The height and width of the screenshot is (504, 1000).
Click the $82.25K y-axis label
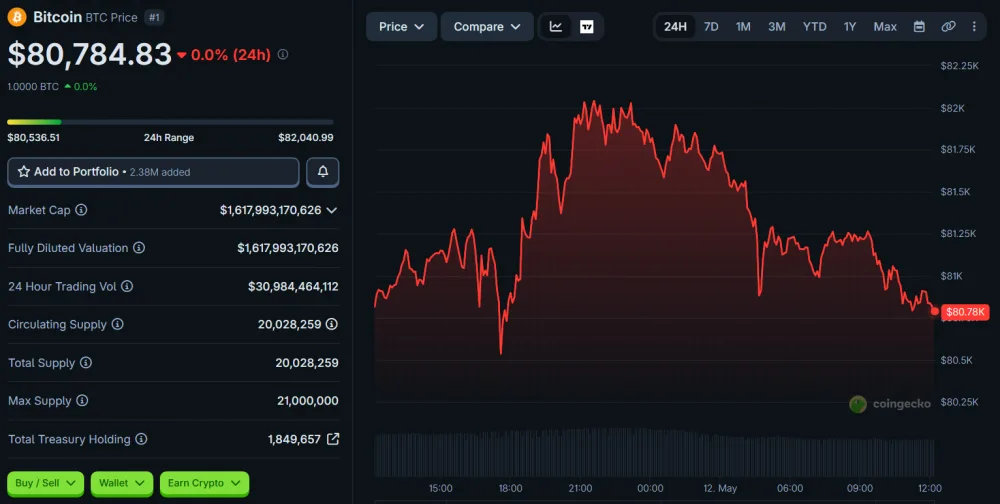(x=959, y=66)
